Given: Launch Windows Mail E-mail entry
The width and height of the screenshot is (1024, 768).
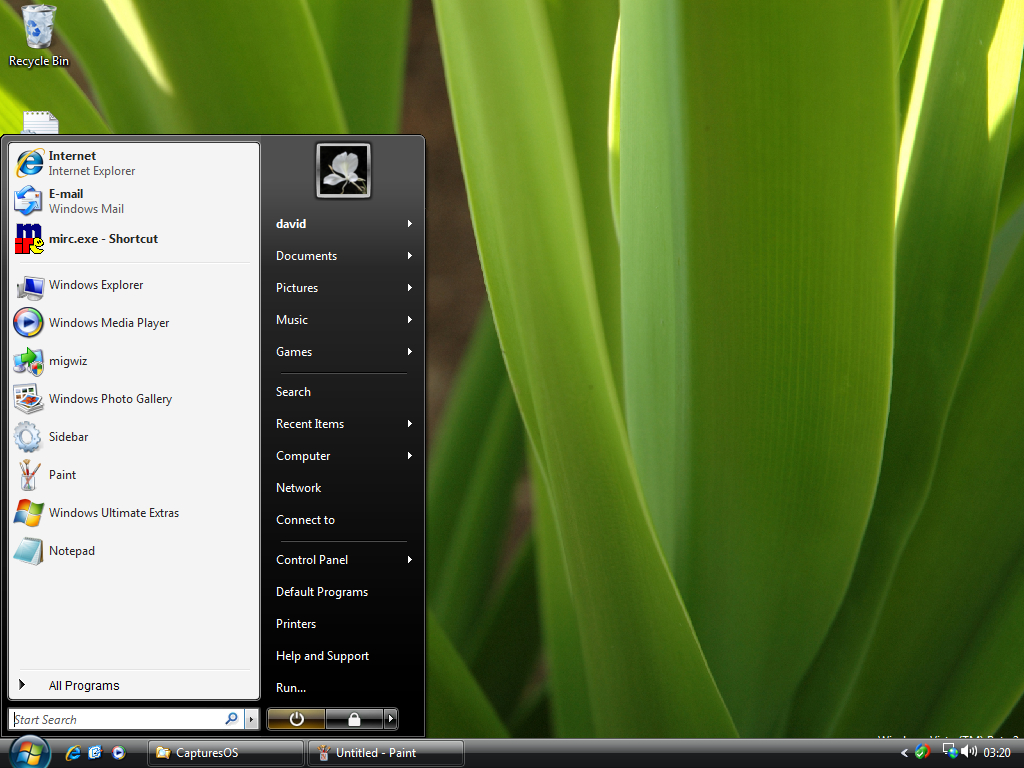Looking at the screenshot, I should pyautogui.click(x=134, y=201).
